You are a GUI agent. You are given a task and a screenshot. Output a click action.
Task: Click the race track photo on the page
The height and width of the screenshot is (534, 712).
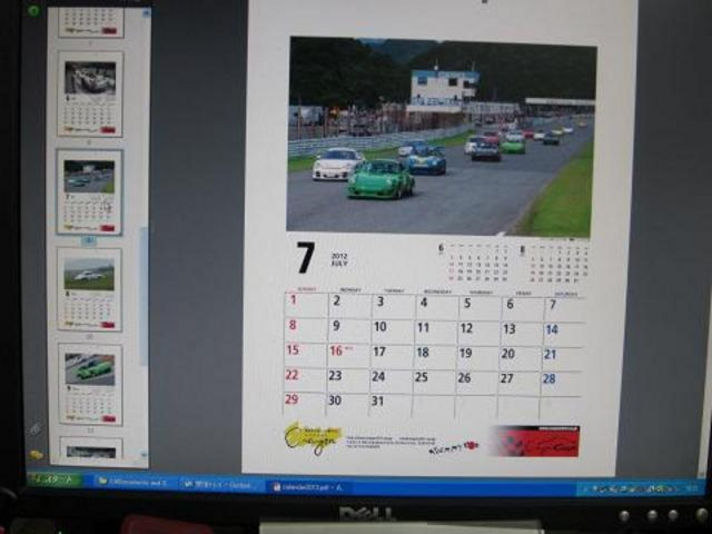[441, 137]
